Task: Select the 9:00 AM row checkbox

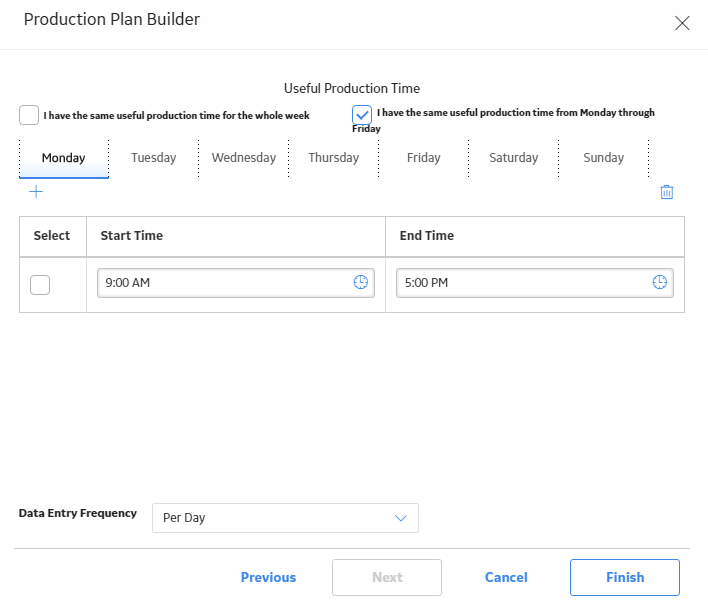Action: pos(40,285)
